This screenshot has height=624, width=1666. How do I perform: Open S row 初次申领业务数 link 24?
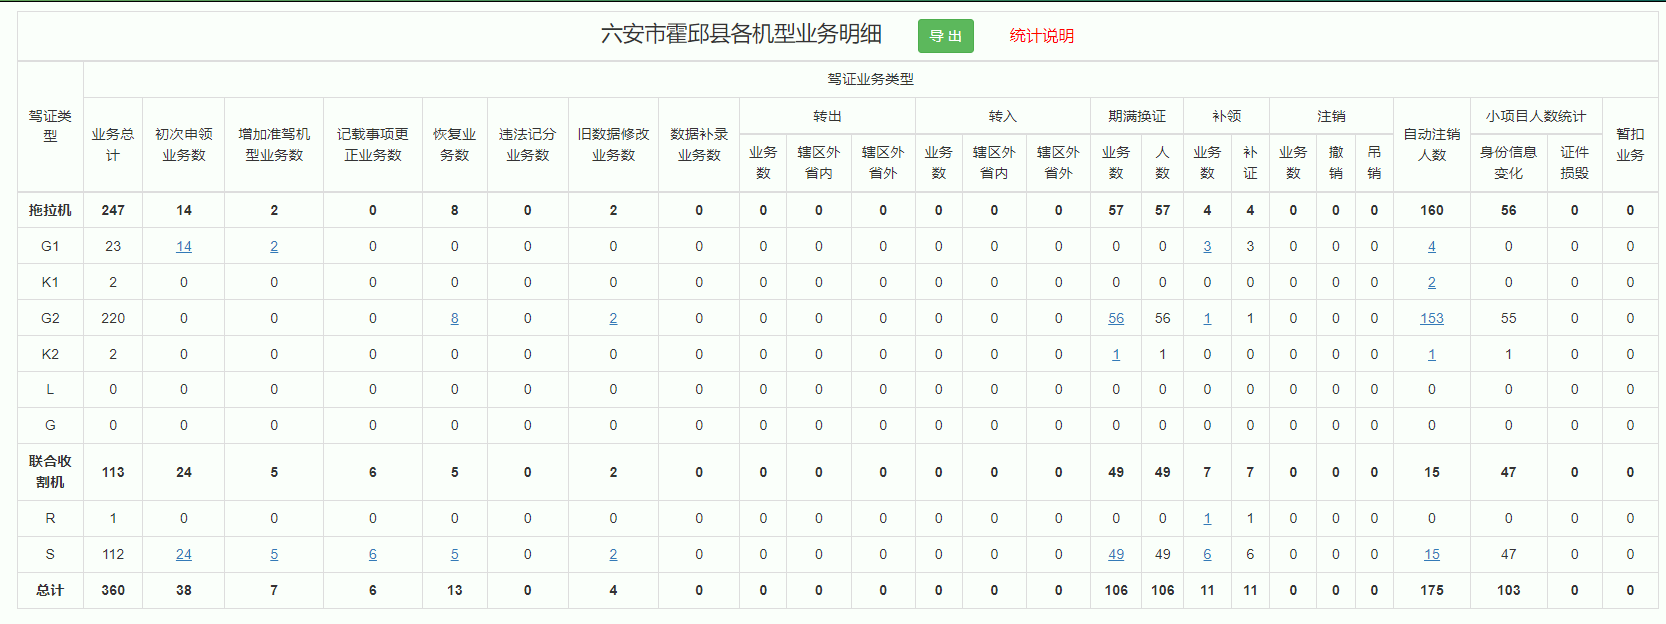click(x=184, y=554)
